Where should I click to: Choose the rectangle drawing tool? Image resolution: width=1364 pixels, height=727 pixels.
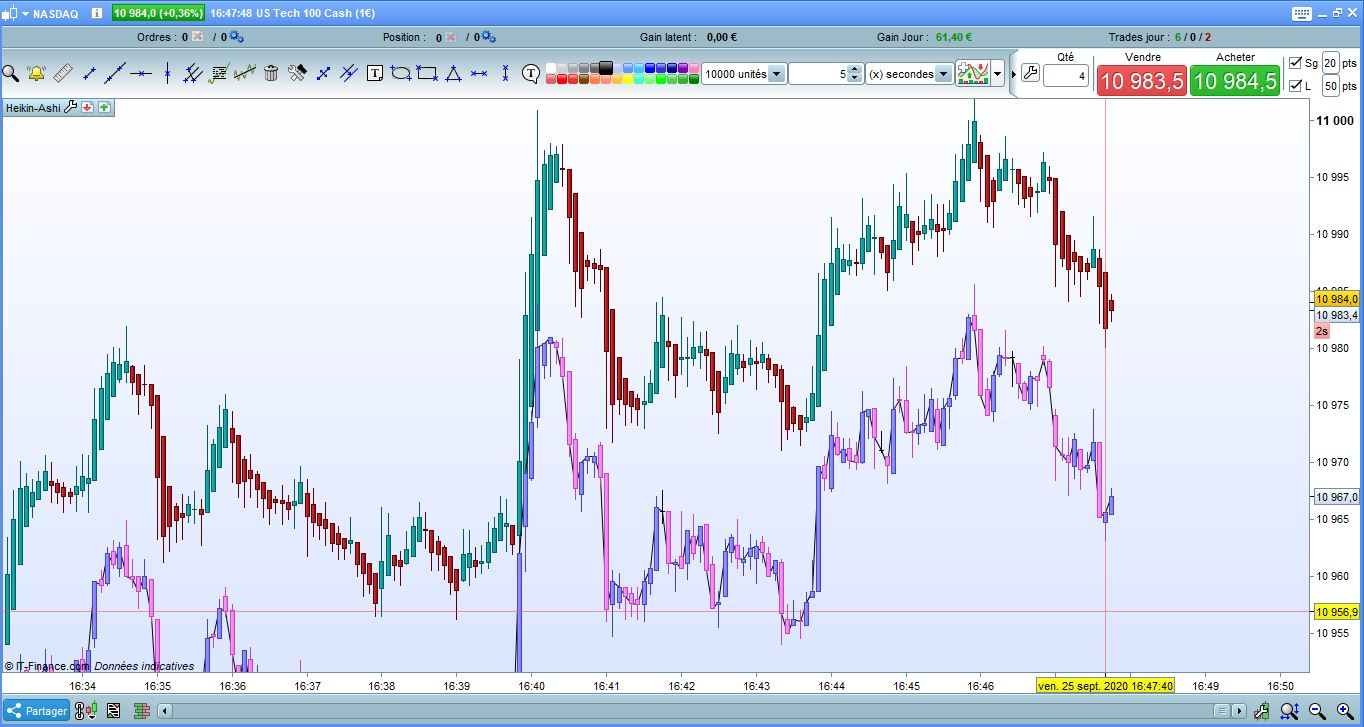pos(427,73)
